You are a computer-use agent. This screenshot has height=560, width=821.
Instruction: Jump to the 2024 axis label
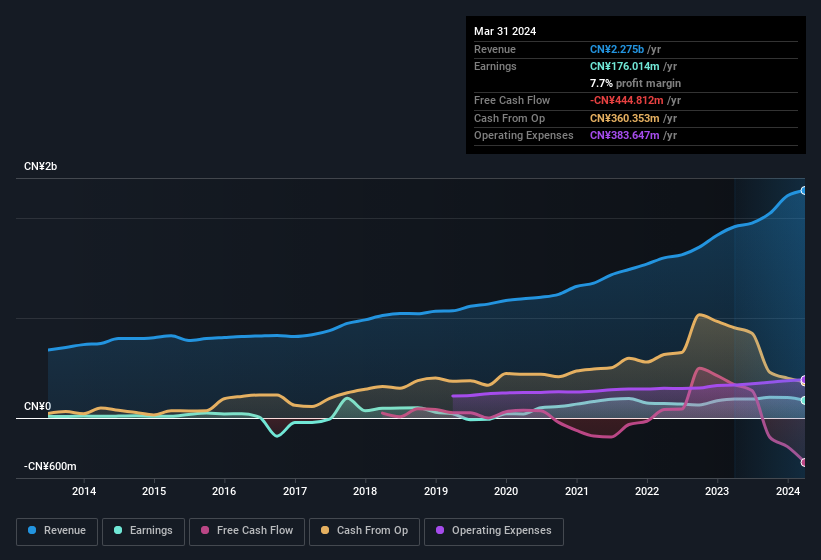788,491
